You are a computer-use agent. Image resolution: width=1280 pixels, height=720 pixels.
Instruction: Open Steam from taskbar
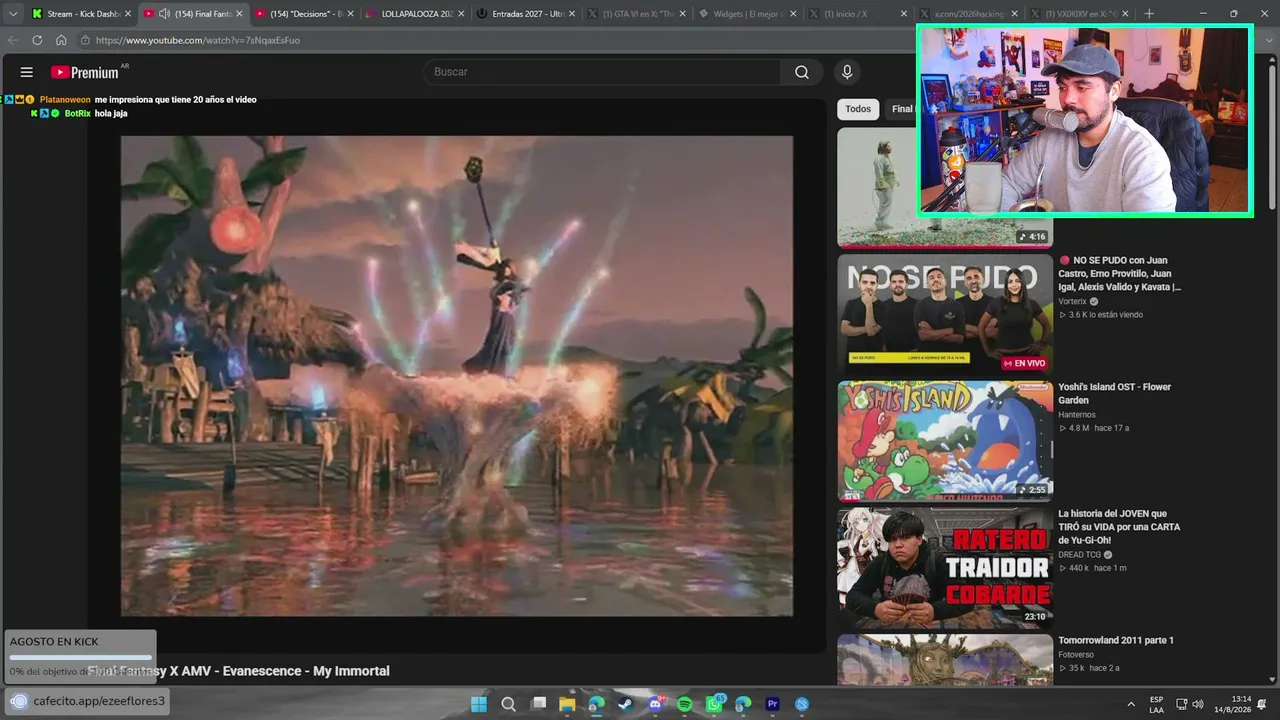tap(626, 704)
